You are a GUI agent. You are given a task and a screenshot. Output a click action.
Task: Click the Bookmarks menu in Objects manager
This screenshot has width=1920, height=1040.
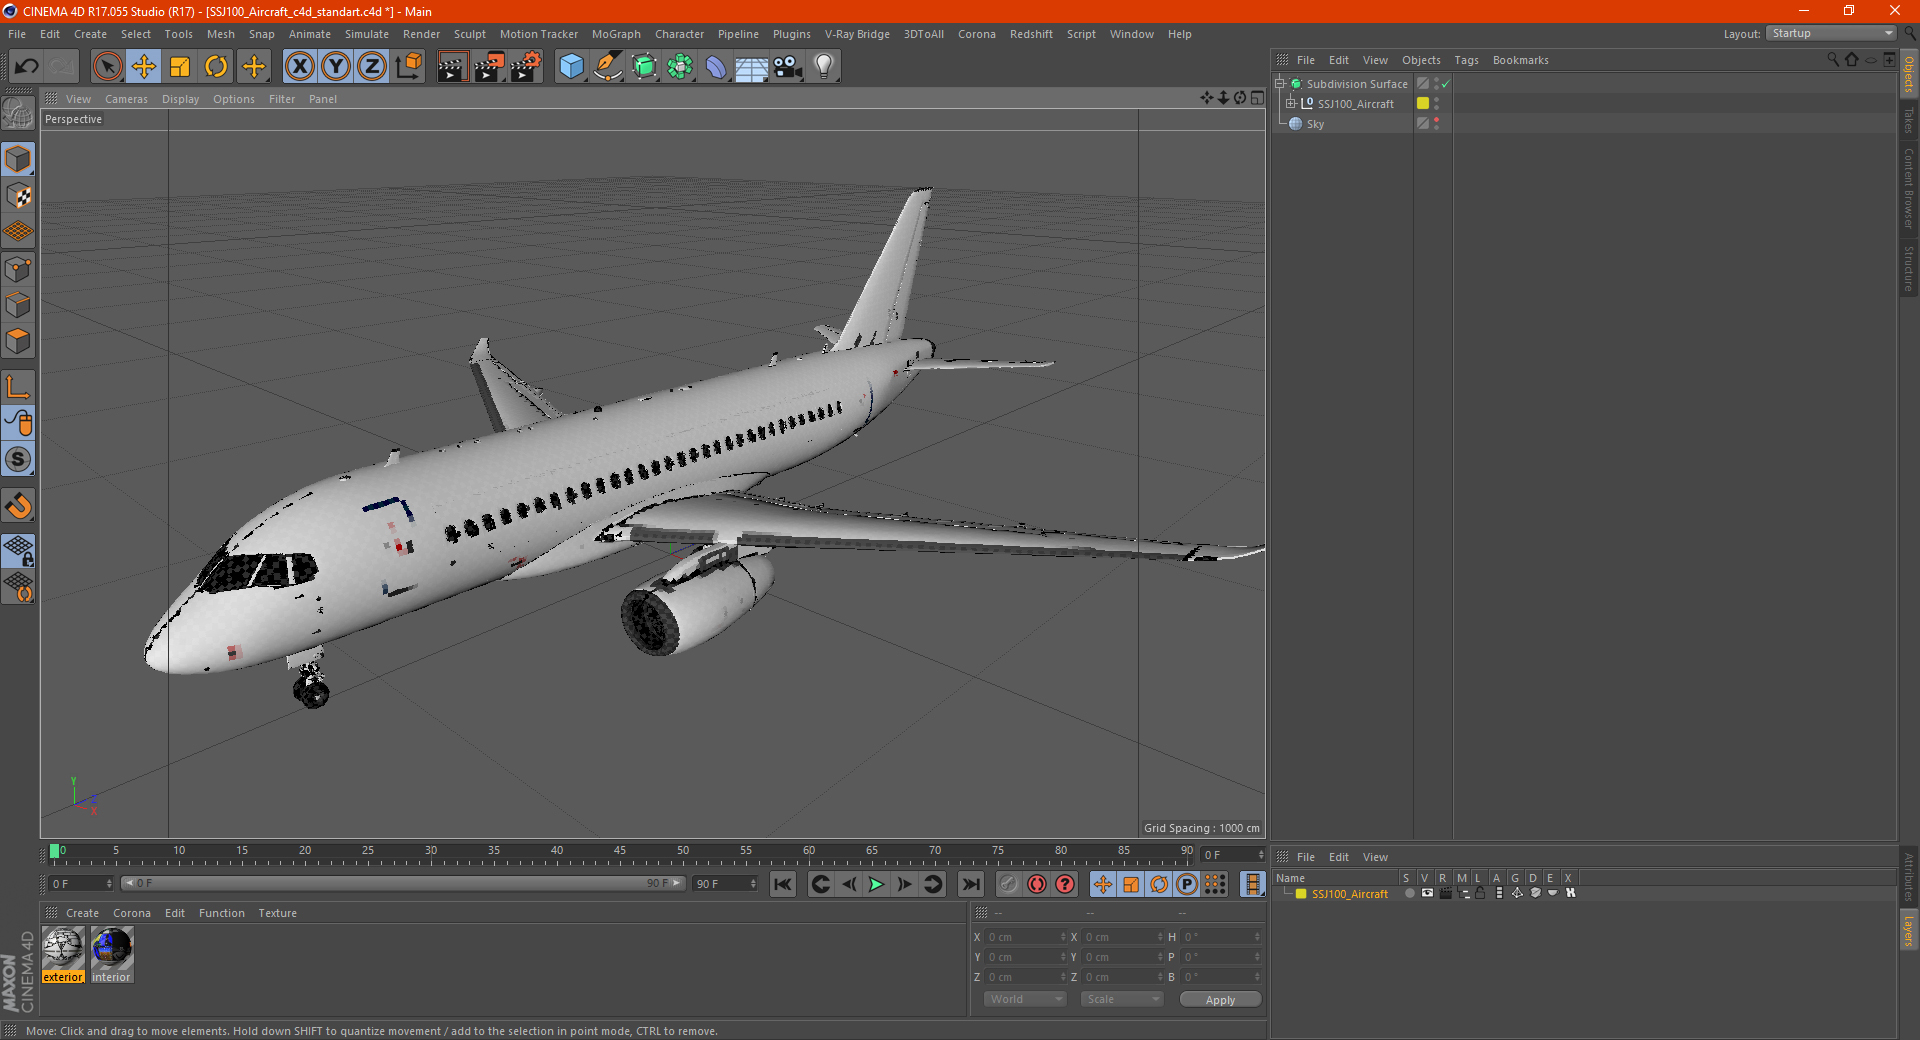[1520, 60]
